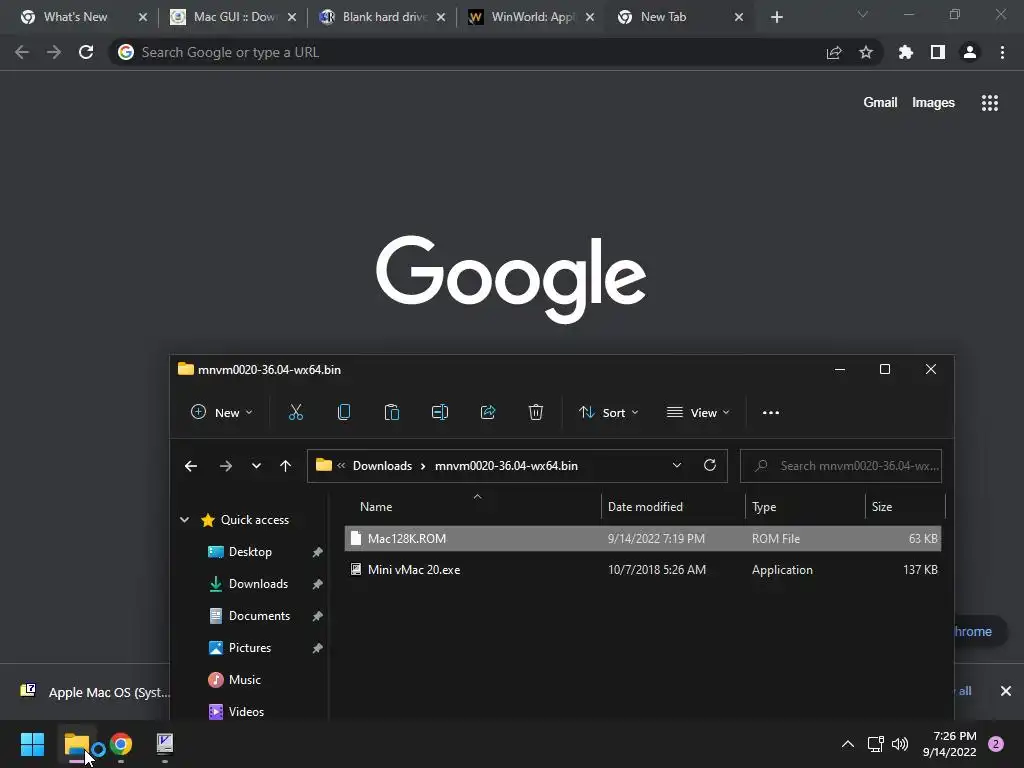Screen dimensions: 1024x768
Task: Click the Mini vMac taskbar icon
Action: tap(165, 743)
